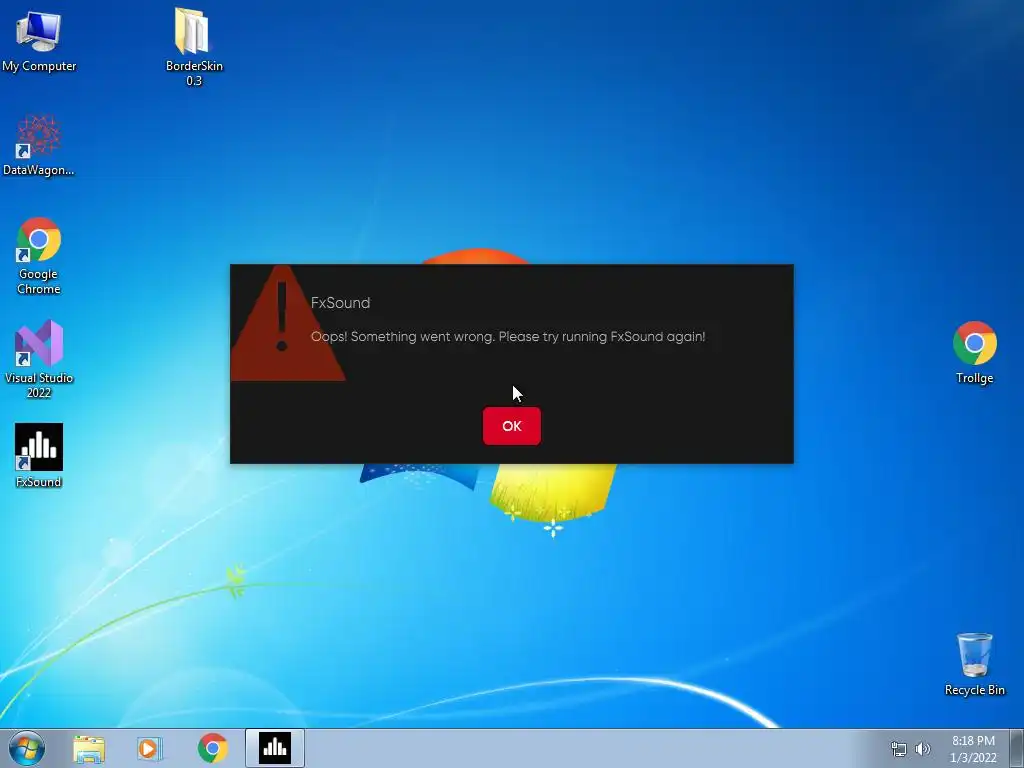The width and height of the screenshot is (1024, 768).
Task: Open My Computer desktop icon
Action: [39, 39]
